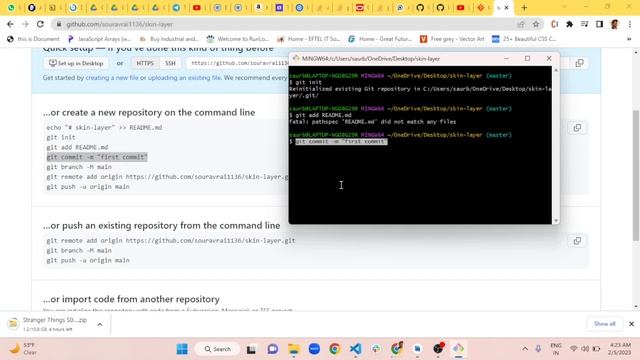The width and height of the screenshot is (640, 360).
Task: Open Chrome extensions puzzle icon
Action: (569, 24)
